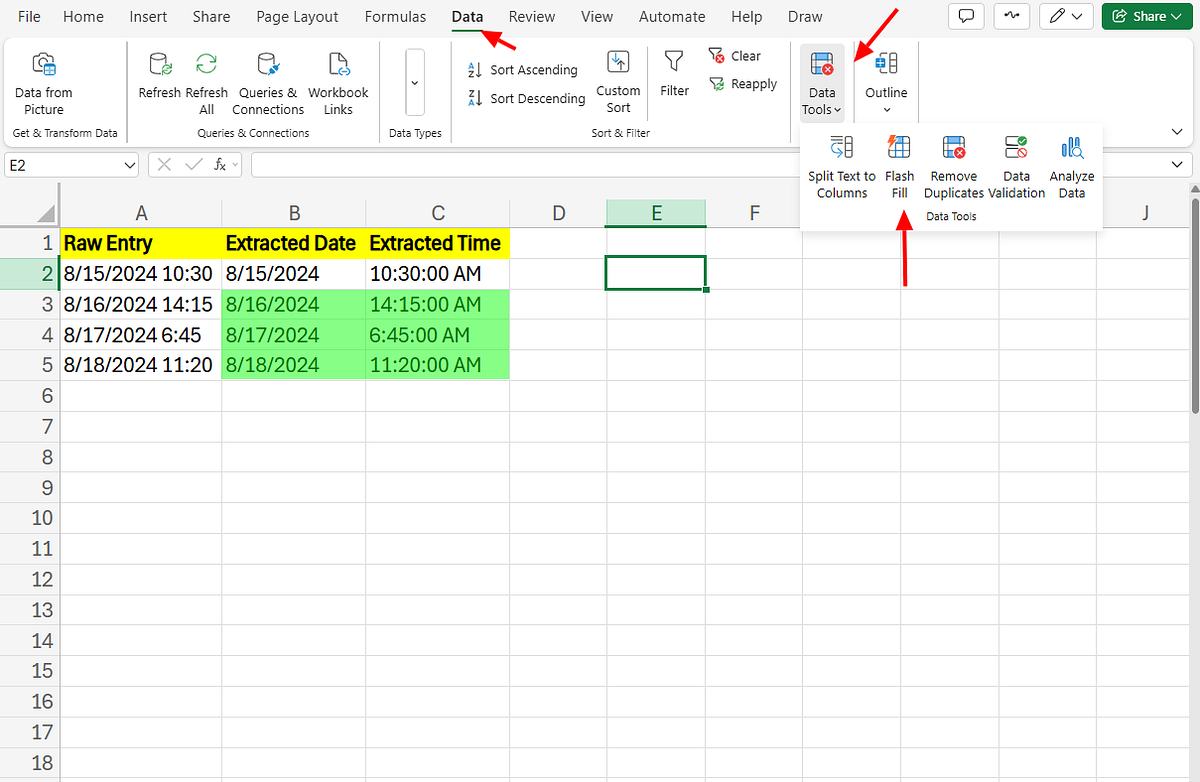Image resolution: width=1200 pixels, height=782 pixels.
Task: Expand the Data Types gallery
Action: pos(414,82)
